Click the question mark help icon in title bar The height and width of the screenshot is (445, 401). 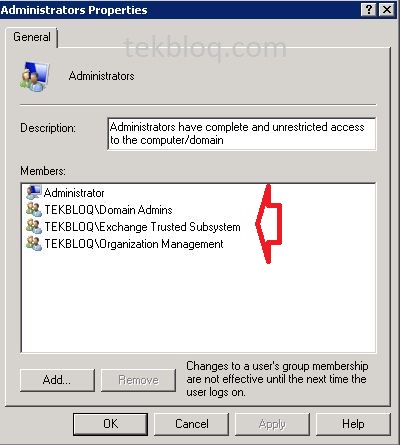click(369, 10)
